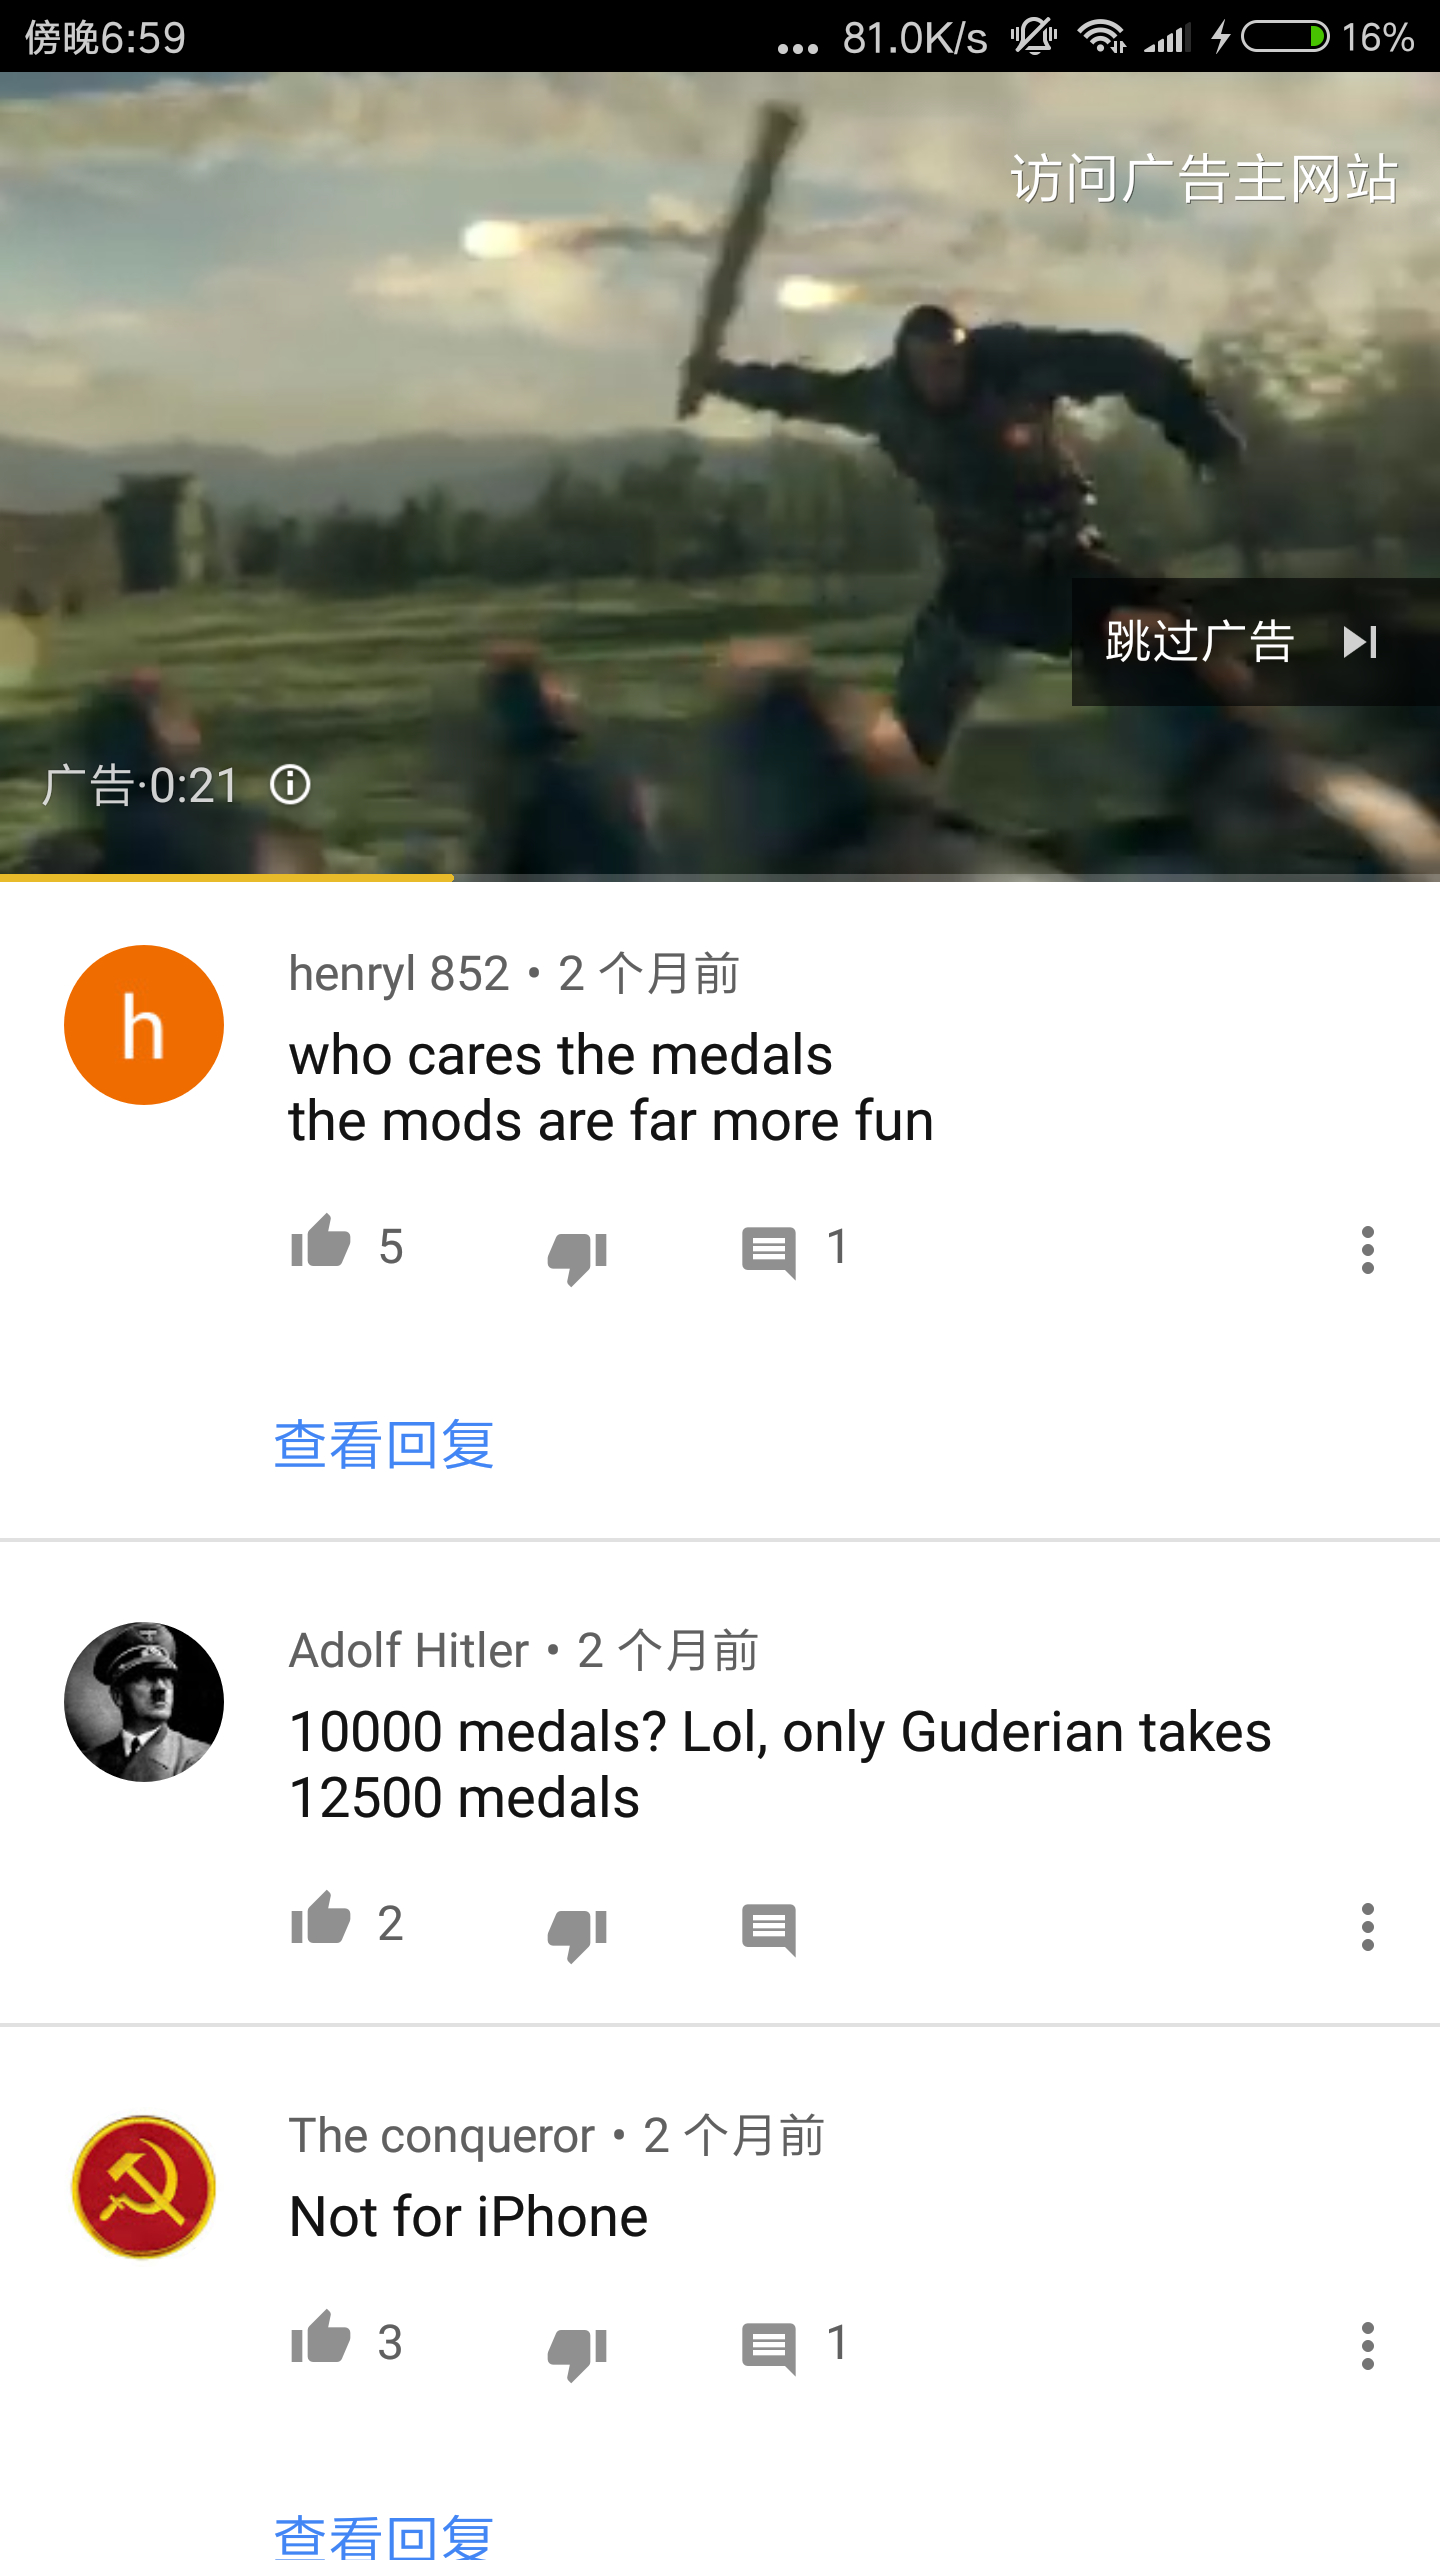The width and height of the screenshot is (1440, 2560).
Task: Visit advertiser site via 访问广告主网站
Action: pyautogui.click(x=1203, y=179)
